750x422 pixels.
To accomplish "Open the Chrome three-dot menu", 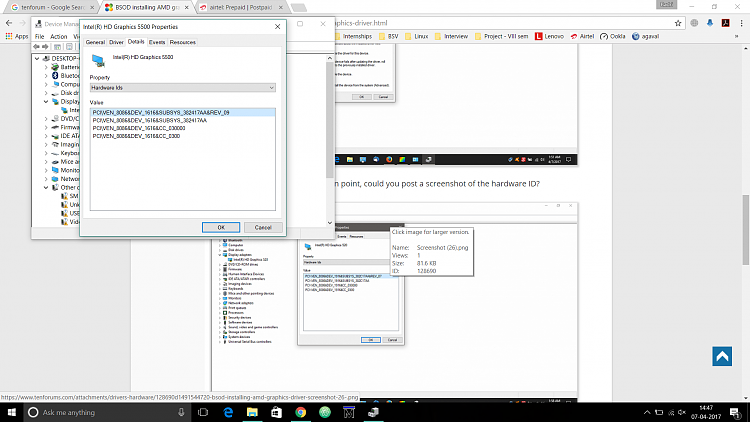I will pyautogui.click(x=741, y=23).
